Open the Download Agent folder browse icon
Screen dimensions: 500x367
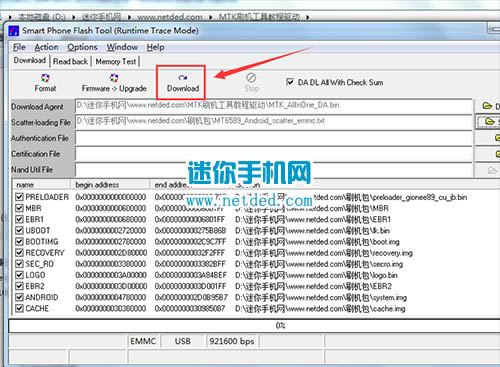tap(487, 106)
